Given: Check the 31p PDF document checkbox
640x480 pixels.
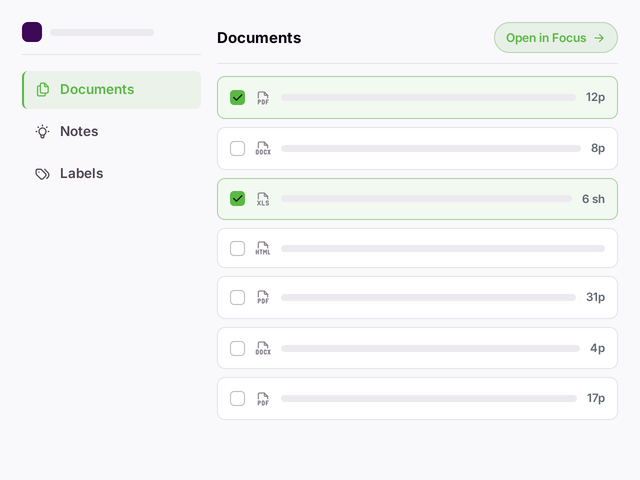Looking at the screenshot, I should (238, 298).
